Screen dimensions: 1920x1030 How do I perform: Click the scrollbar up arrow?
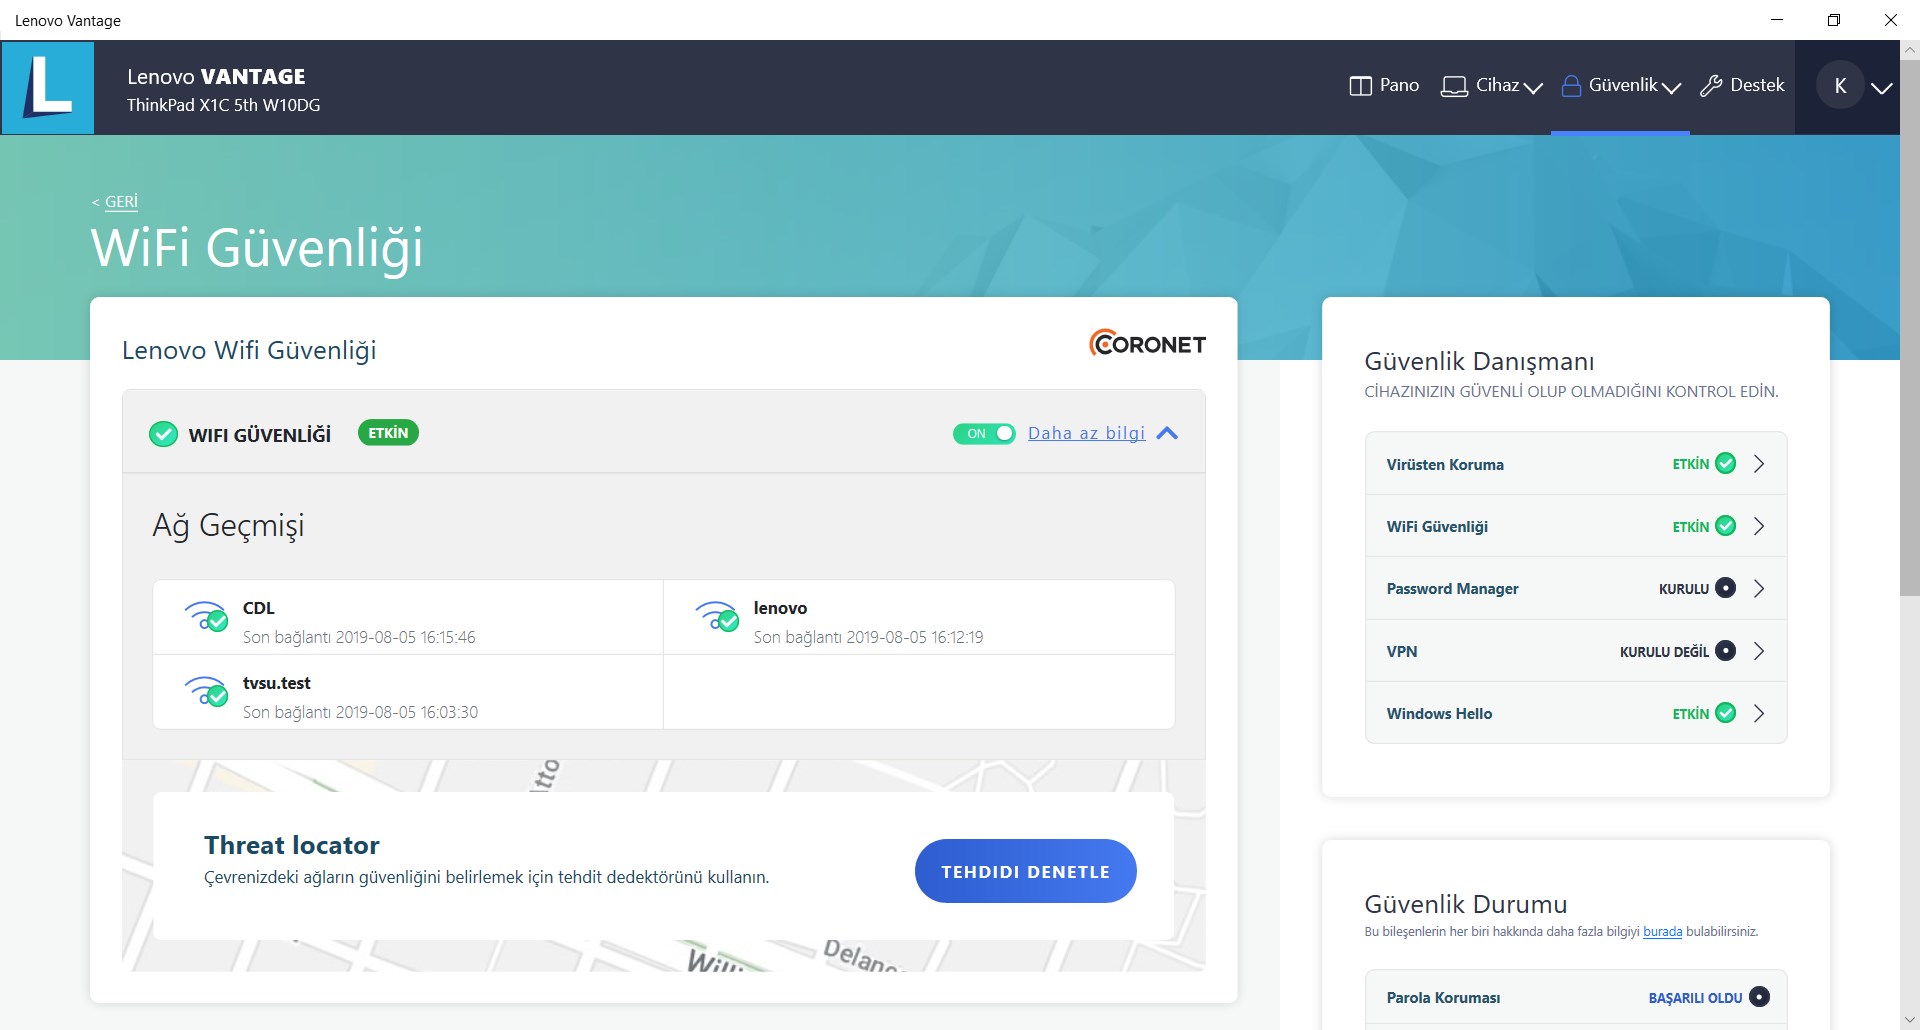(1909, 49)
